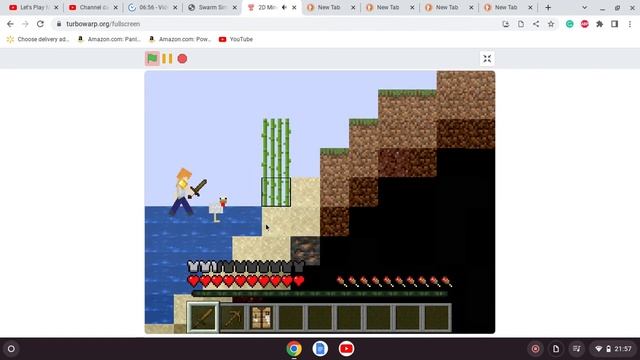
Task: Select the wooden door hotbar slot
Action: (262, 317)
